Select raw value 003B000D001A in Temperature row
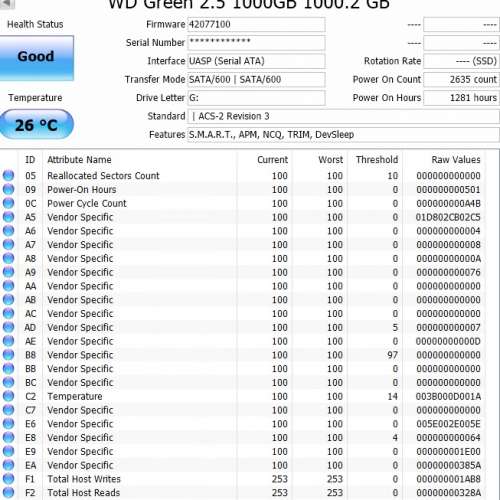The width and height of the screenshot is (500, 500). click(x=448, y=396)
